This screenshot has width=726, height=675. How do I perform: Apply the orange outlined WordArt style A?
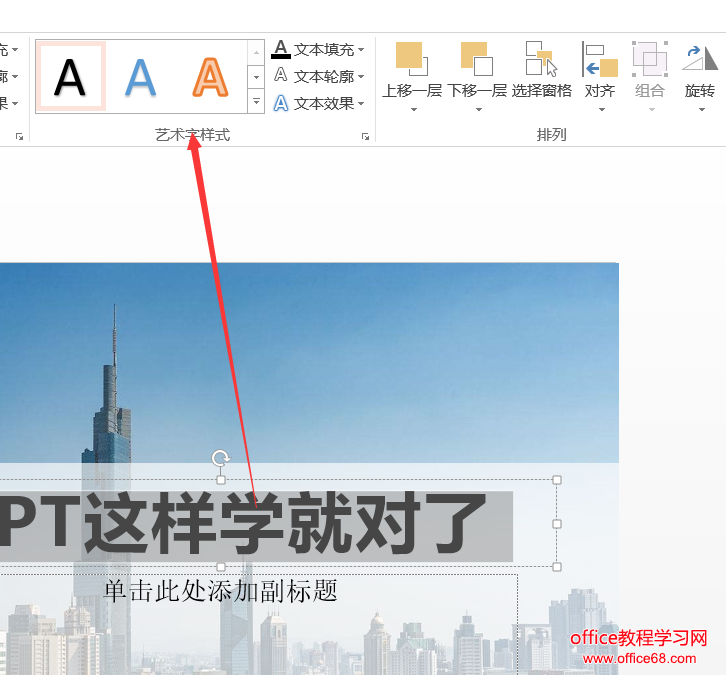click(210, 78)
